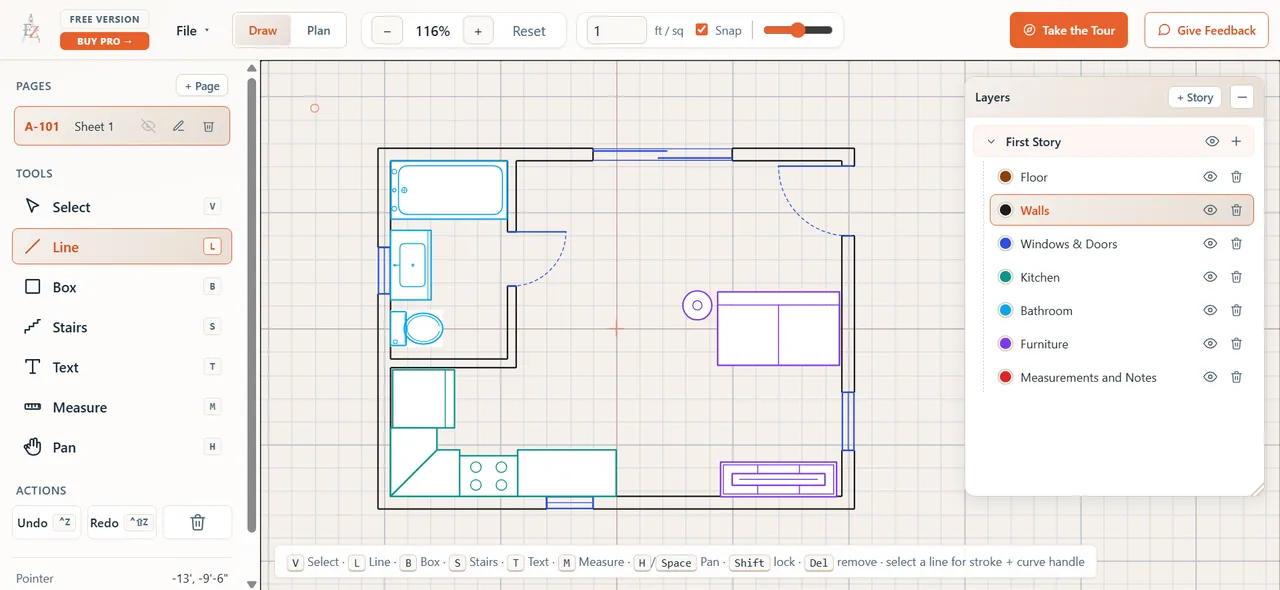Hide the First Story layers
The image size is (1280, 590).
click(x=1212, y=142)
